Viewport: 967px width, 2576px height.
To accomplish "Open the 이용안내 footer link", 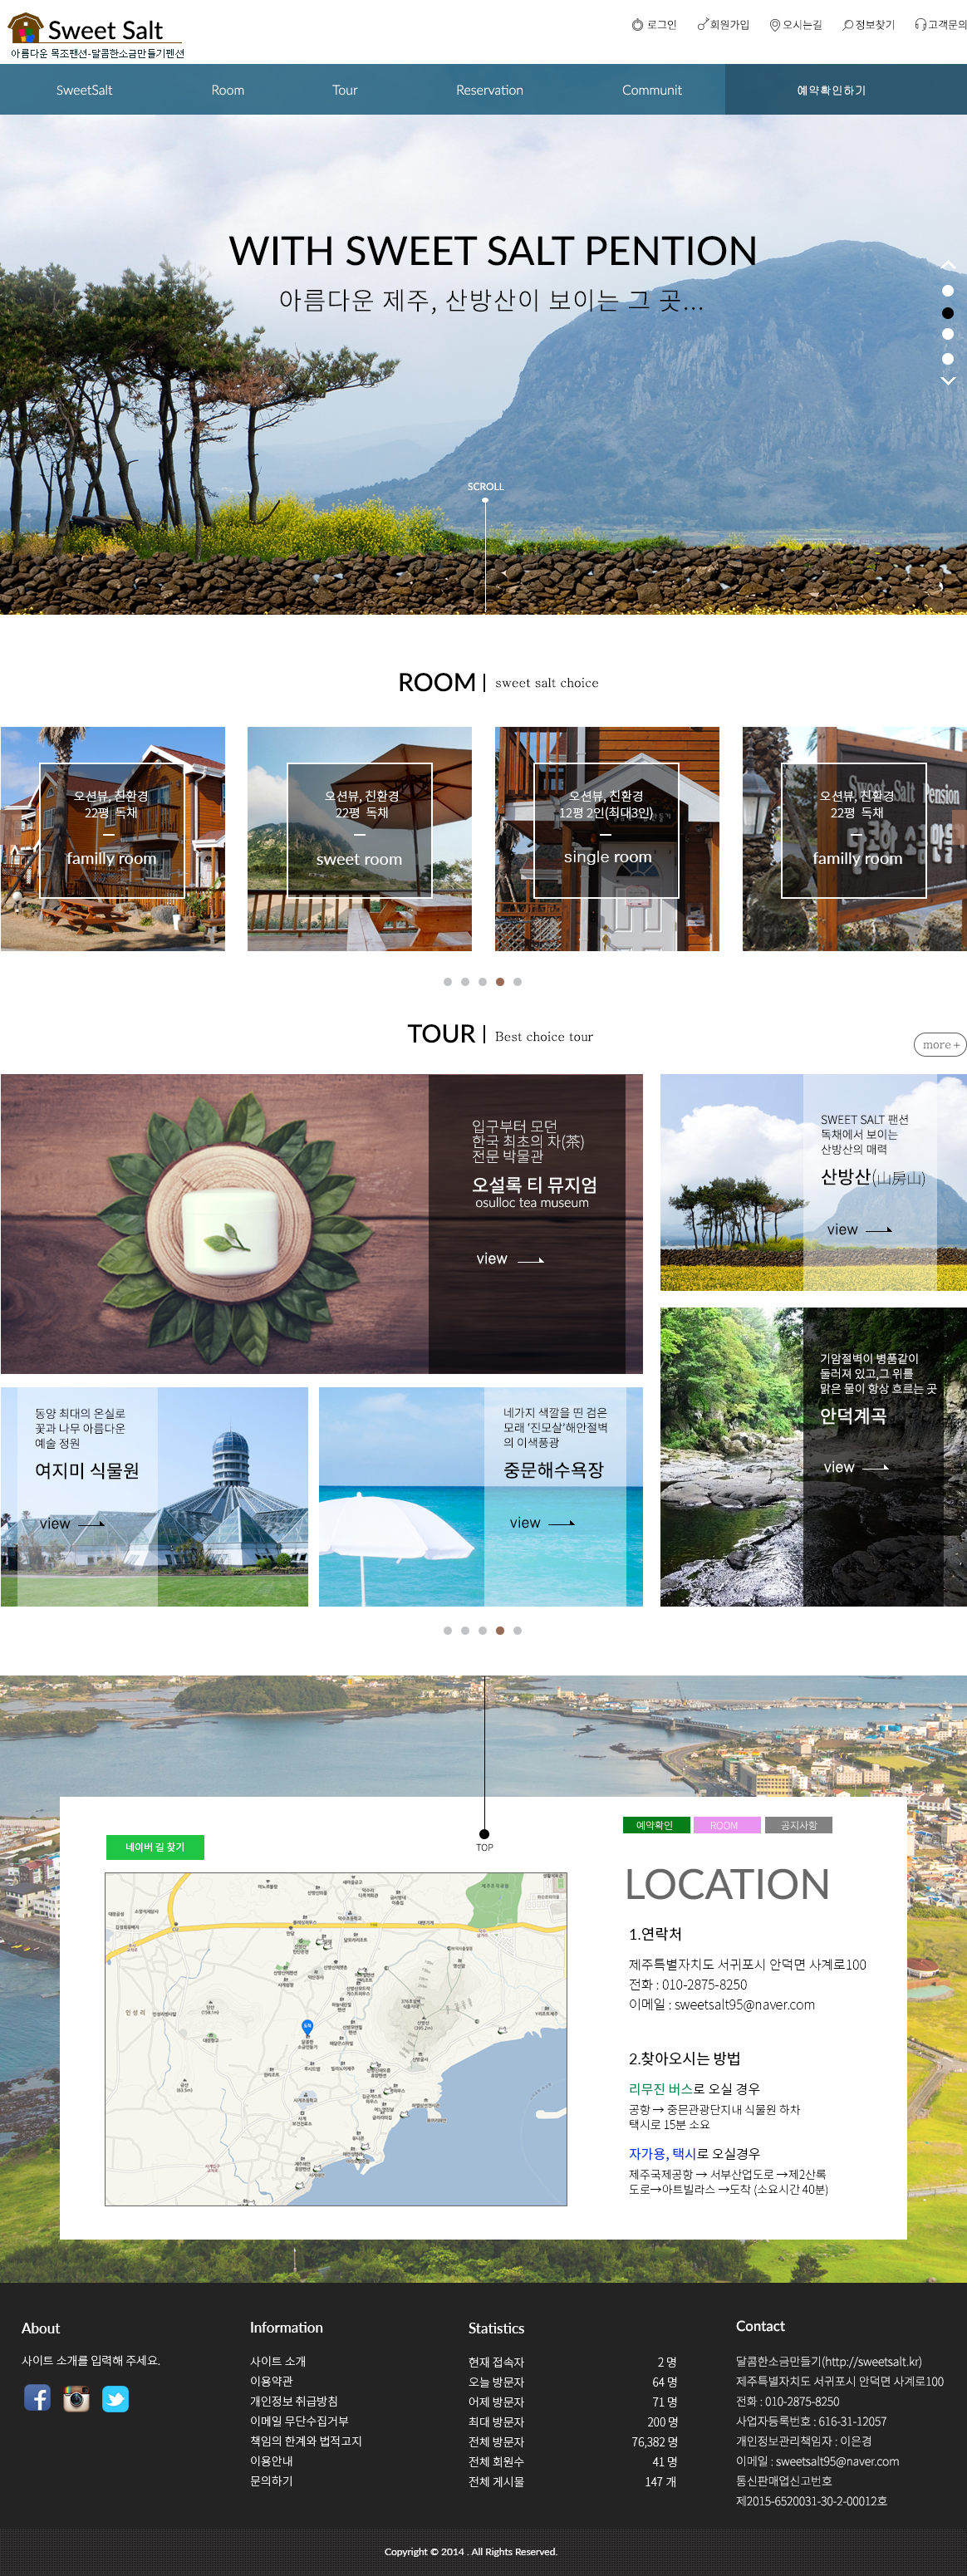I will click(271, 2461).
